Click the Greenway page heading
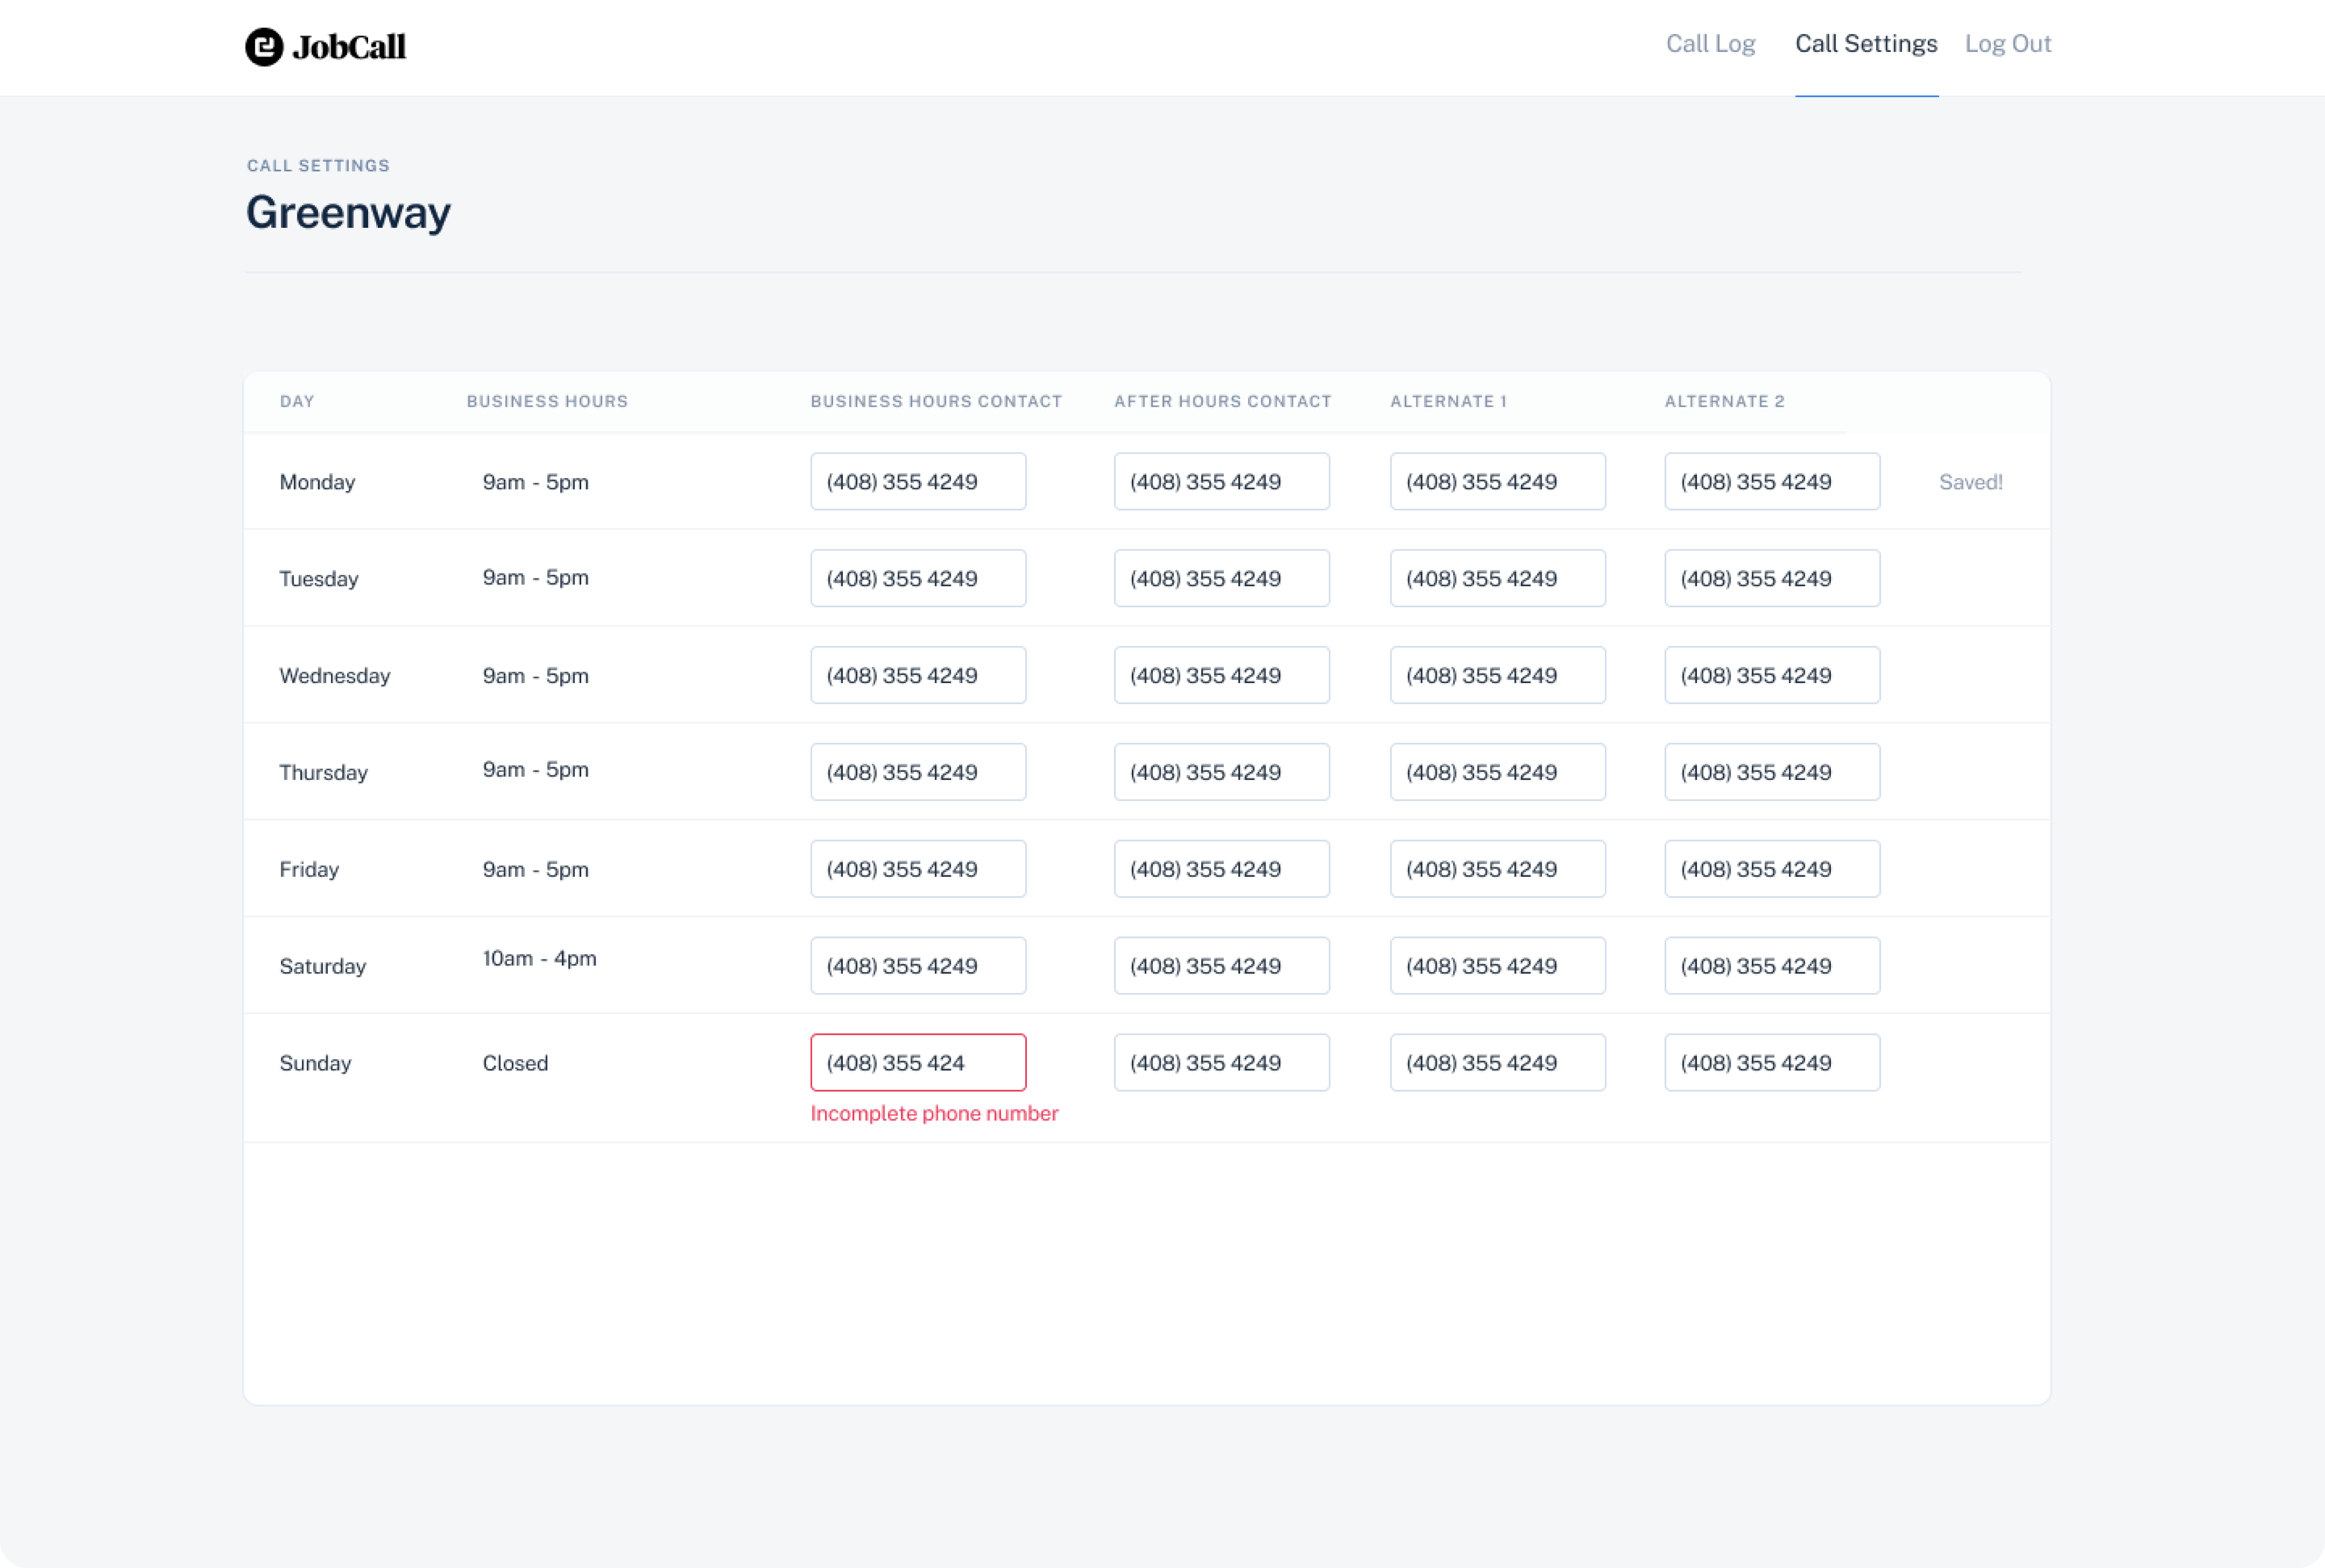2325x1568 pixels. tap(348, 212)
